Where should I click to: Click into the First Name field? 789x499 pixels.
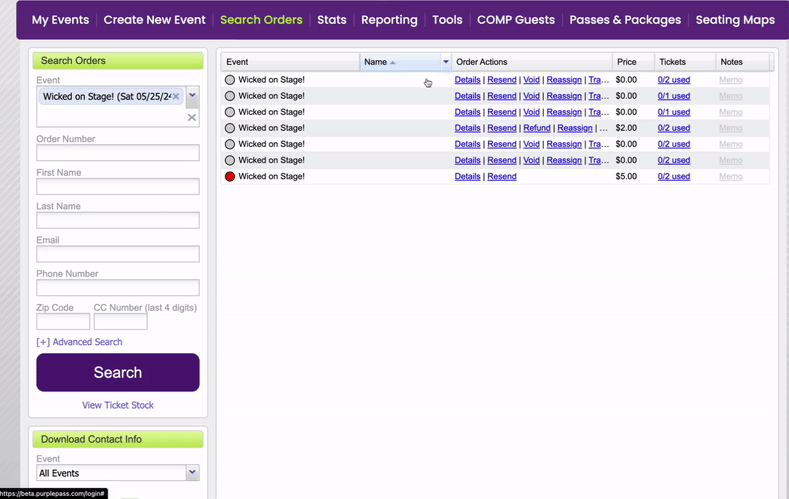[118, 187]
